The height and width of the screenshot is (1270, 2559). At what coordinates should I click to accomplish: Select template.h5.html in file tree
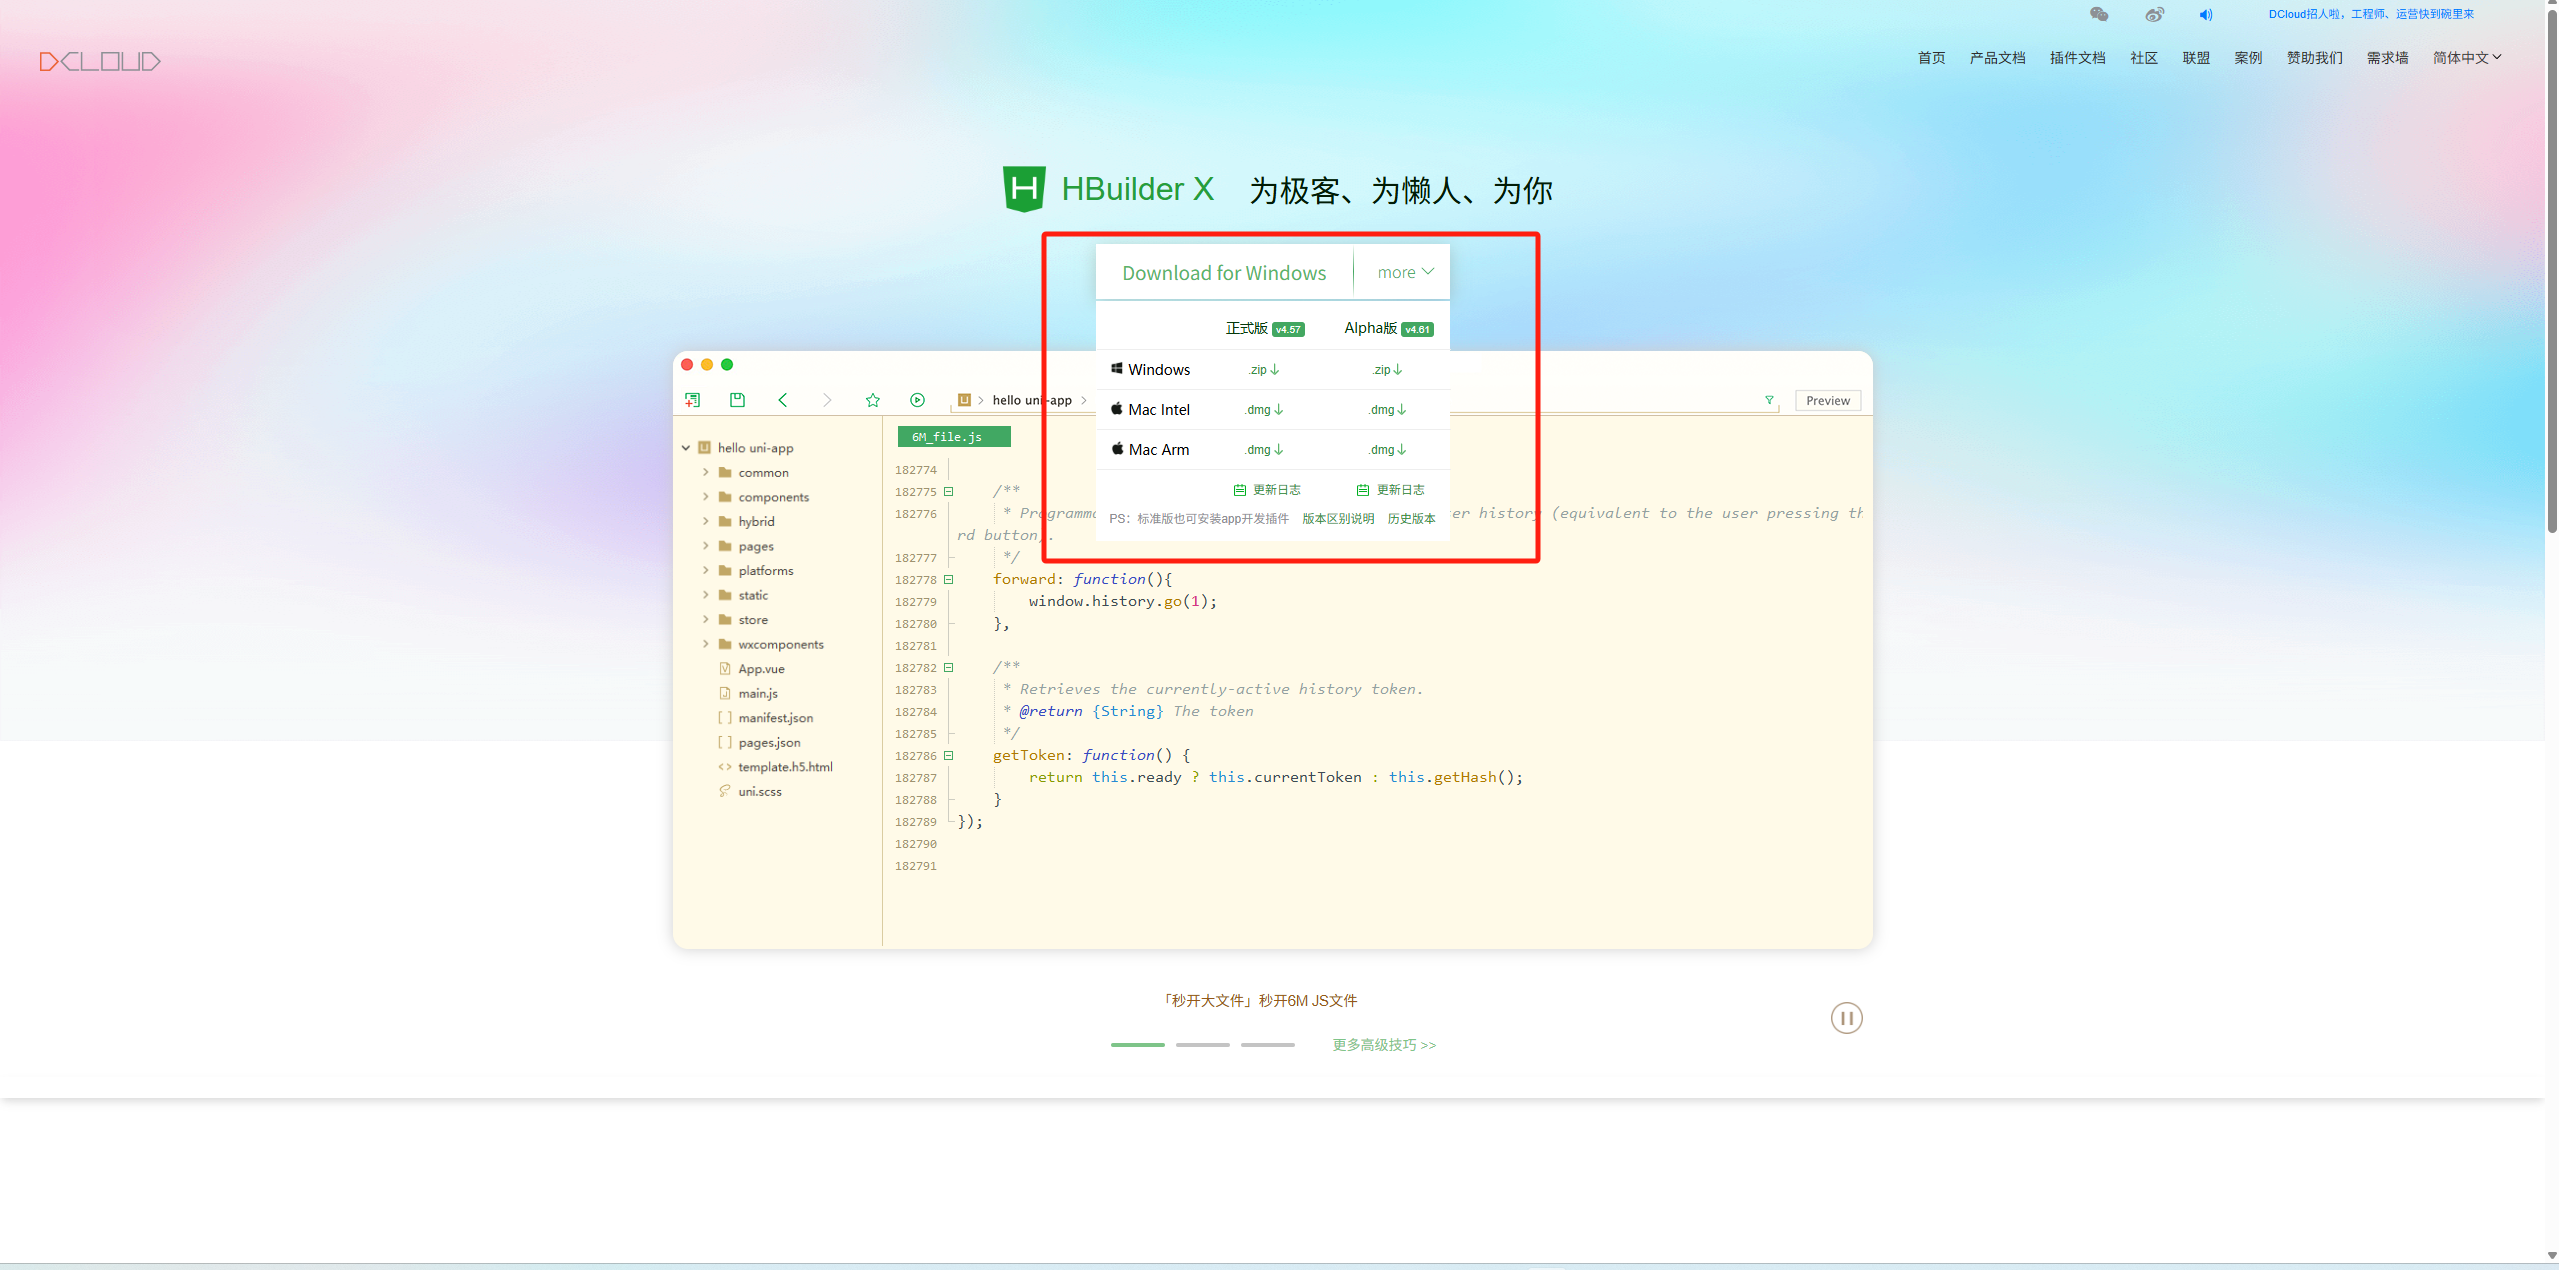[775, 767]
